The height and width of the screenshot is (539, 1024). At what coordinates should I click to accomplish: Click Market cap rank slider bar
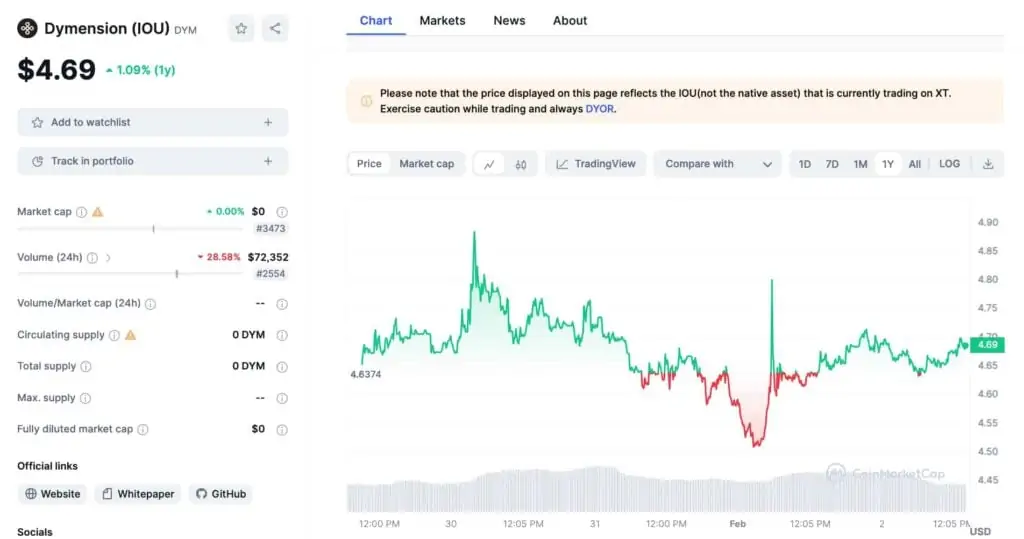point(130,229)
